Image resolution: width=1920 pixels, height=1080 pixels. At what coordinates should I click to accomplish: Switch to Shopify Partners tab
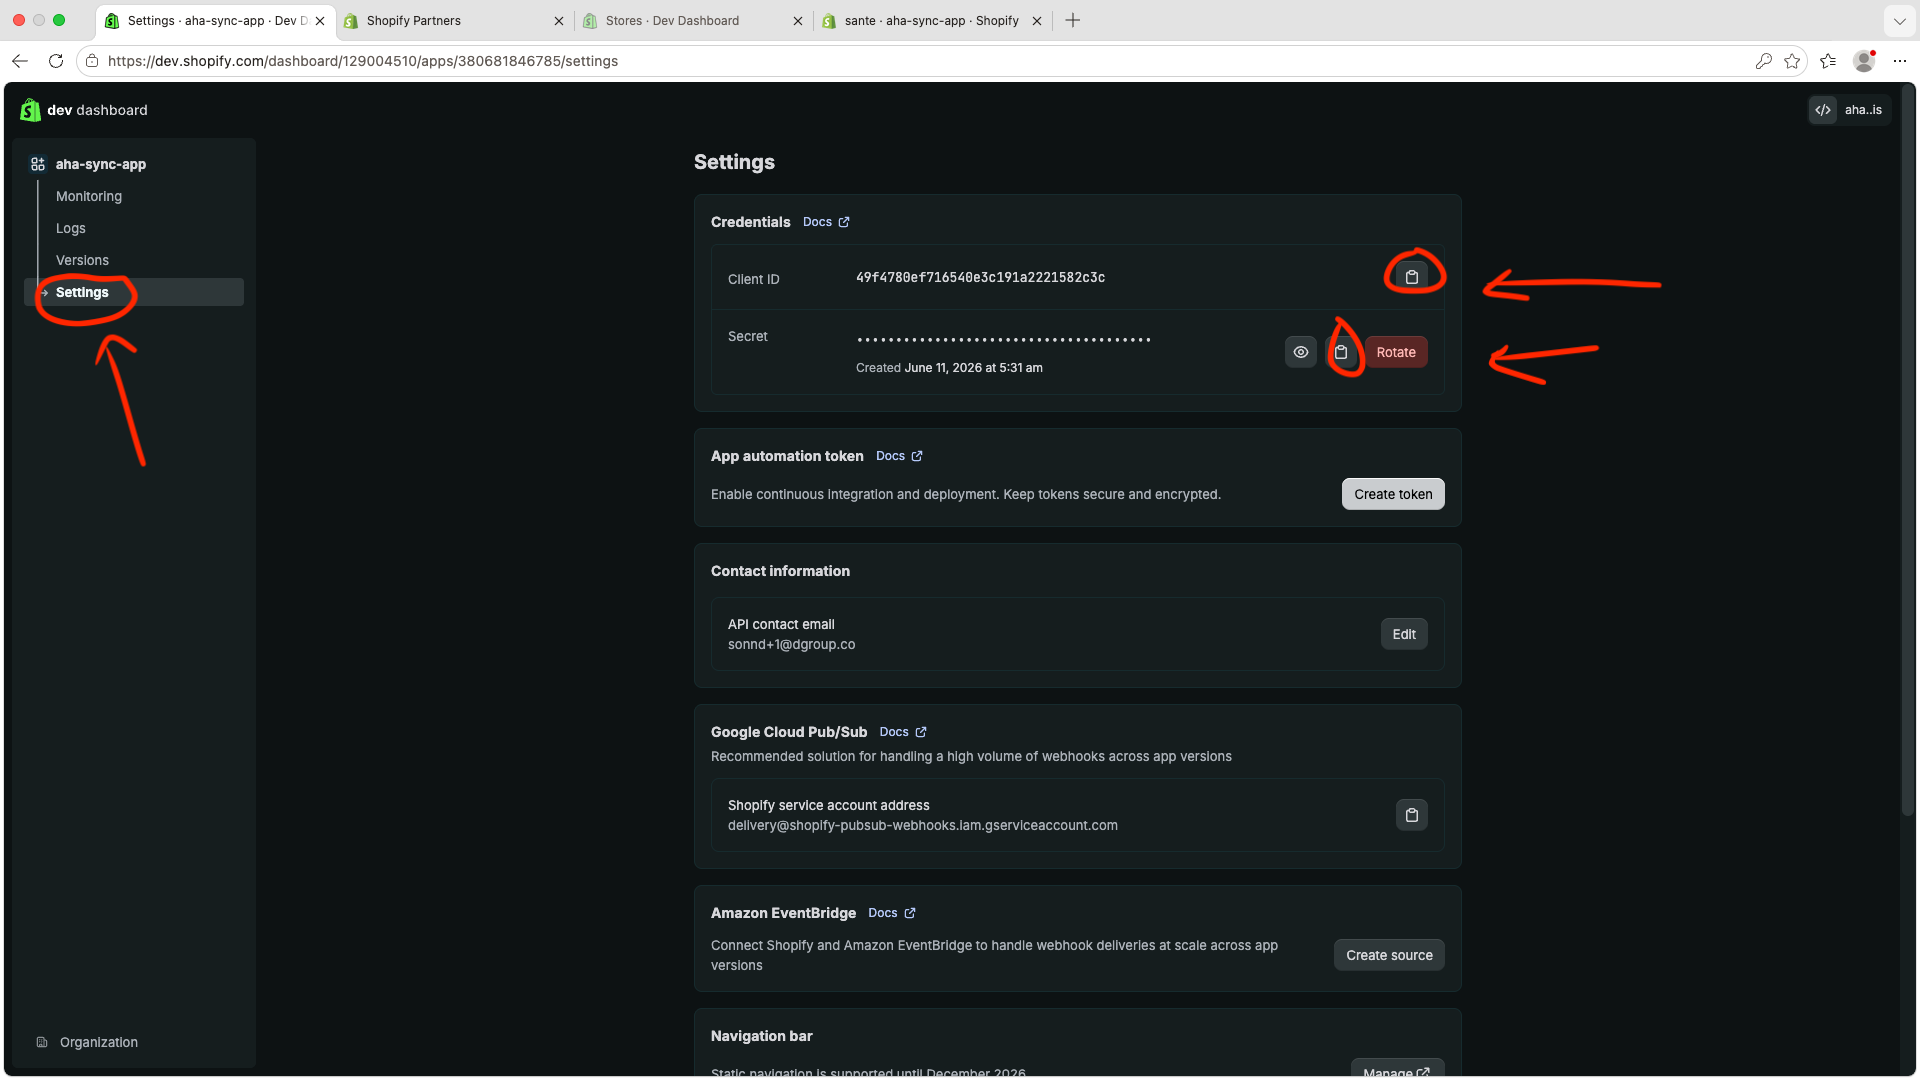click(413, 20)
